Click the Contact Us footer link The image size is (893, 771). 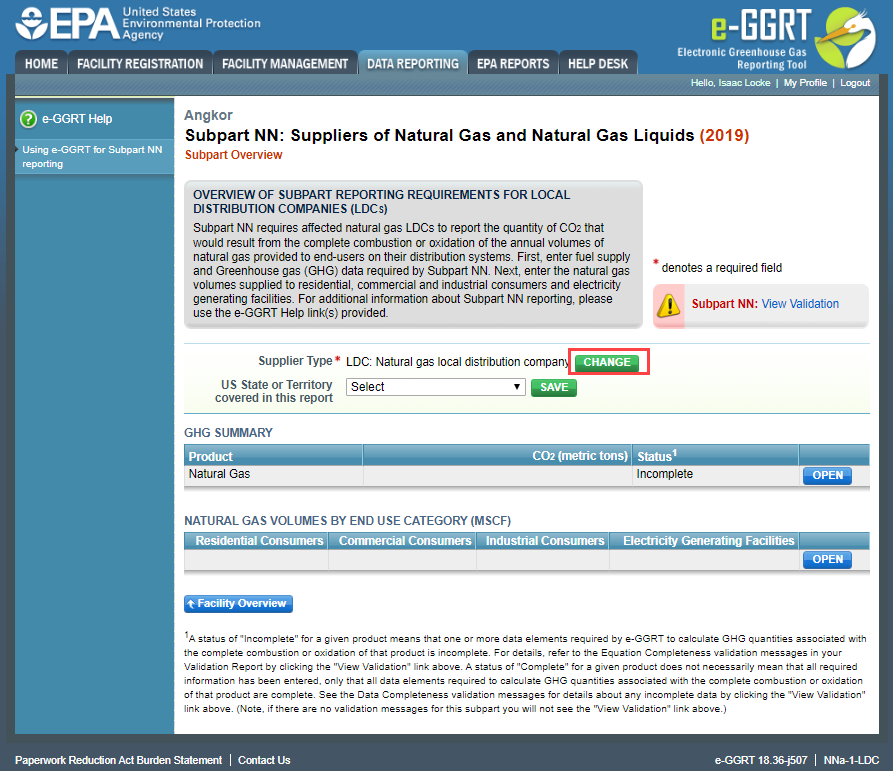264,760
